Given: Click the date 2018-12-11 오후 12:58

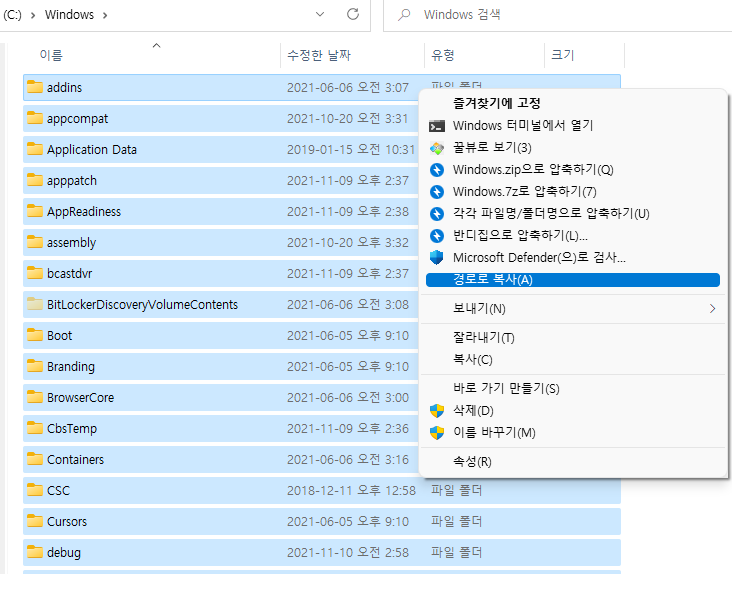Looking at the screenshot, I should [x=351, y=491].
